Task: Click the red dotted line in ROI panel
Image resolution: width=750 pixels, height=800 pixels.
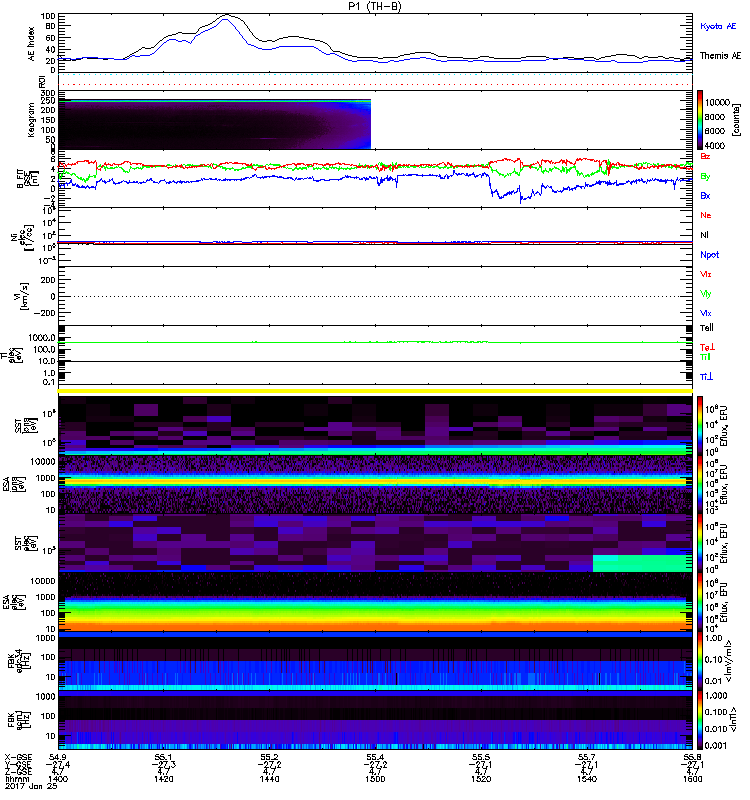Action: coord(375,84)
